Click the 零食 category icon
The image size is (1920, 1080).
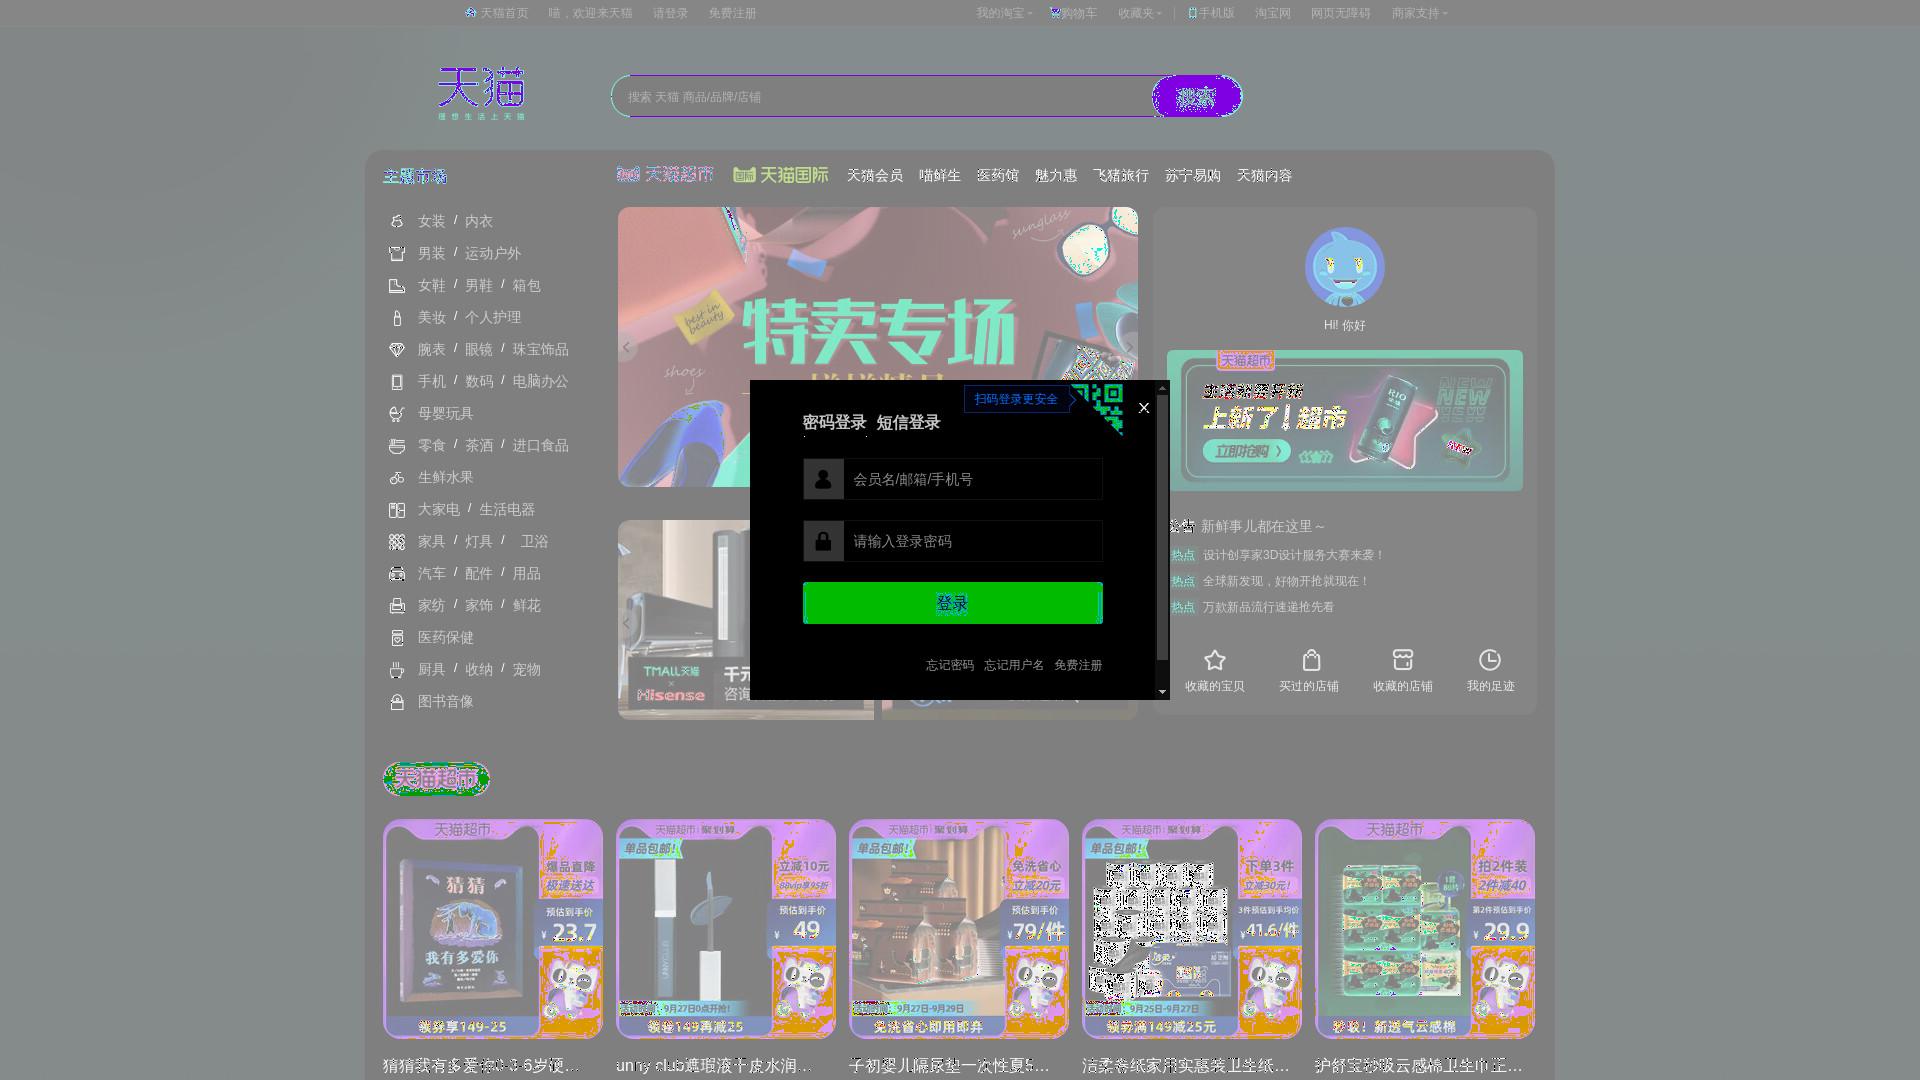coord(397,445)
